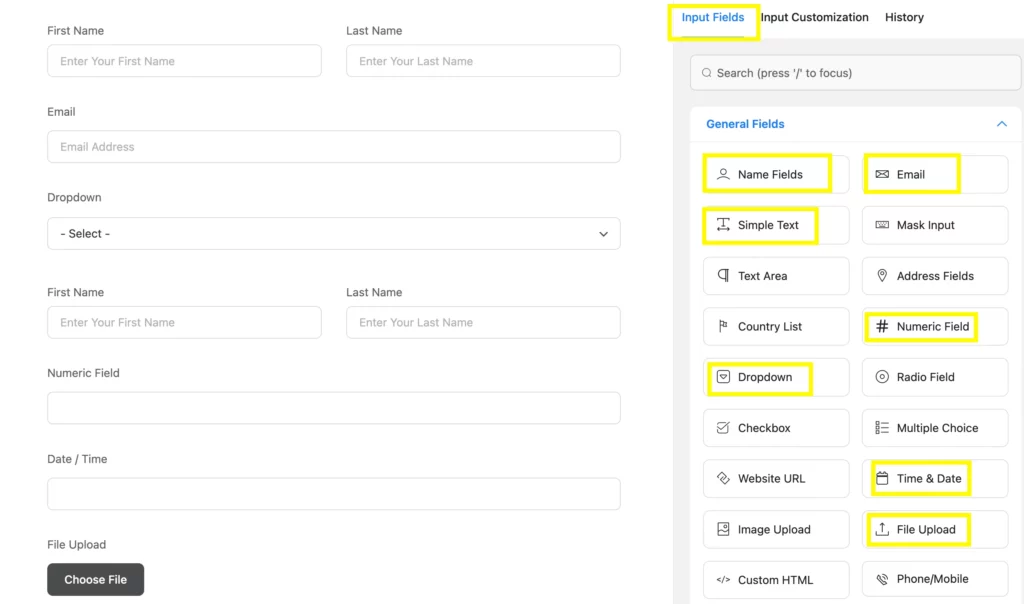The image size is (1024, 604).
Task: Add a Multiple Choice field
Action: click(x=934, y=427)
